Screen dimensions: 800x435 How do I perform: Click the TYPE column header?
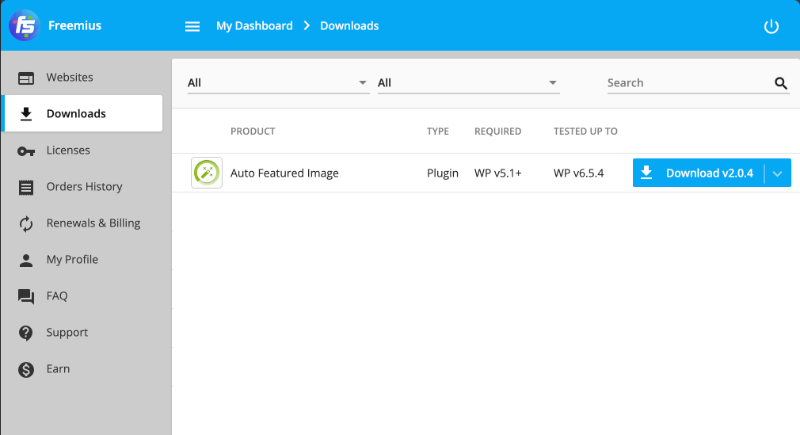[438, 132]
